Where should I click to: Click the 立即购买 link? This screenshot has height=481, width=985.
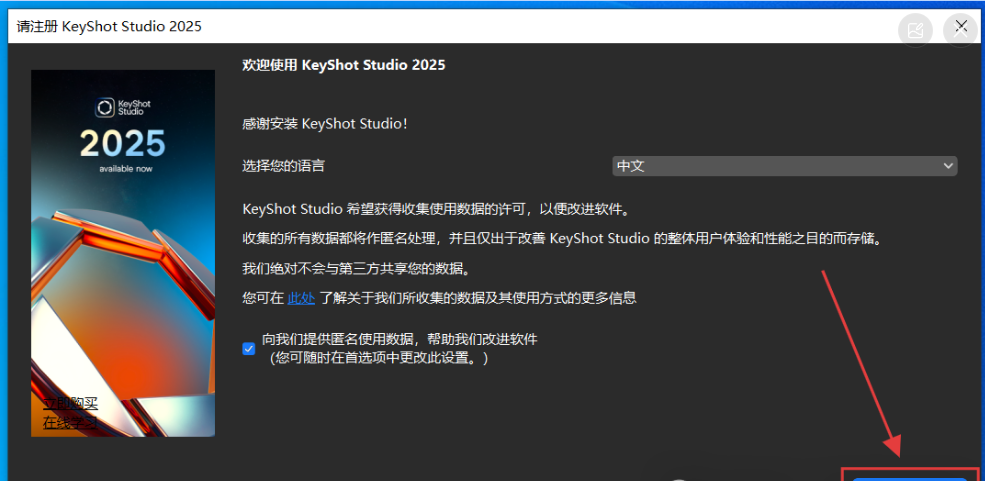tap(70, 403)
